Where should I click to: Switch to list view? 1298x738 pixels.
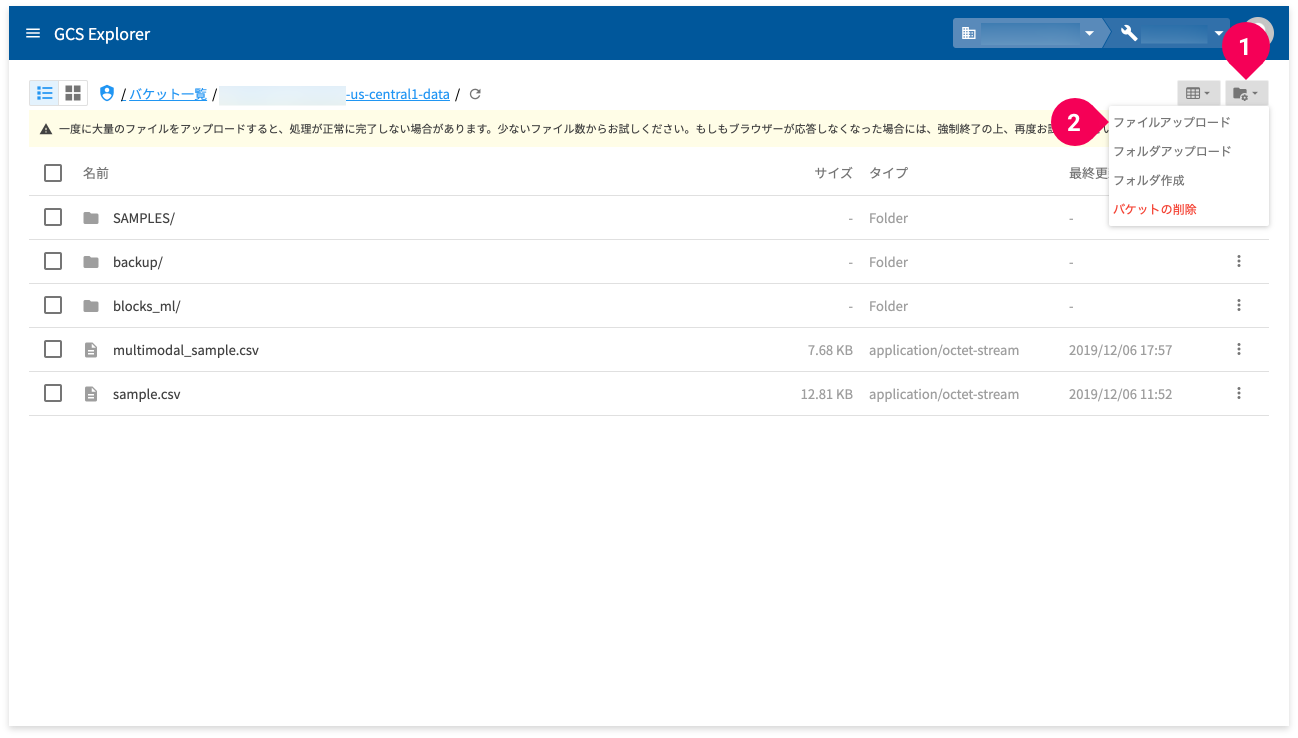coord(45,93)
